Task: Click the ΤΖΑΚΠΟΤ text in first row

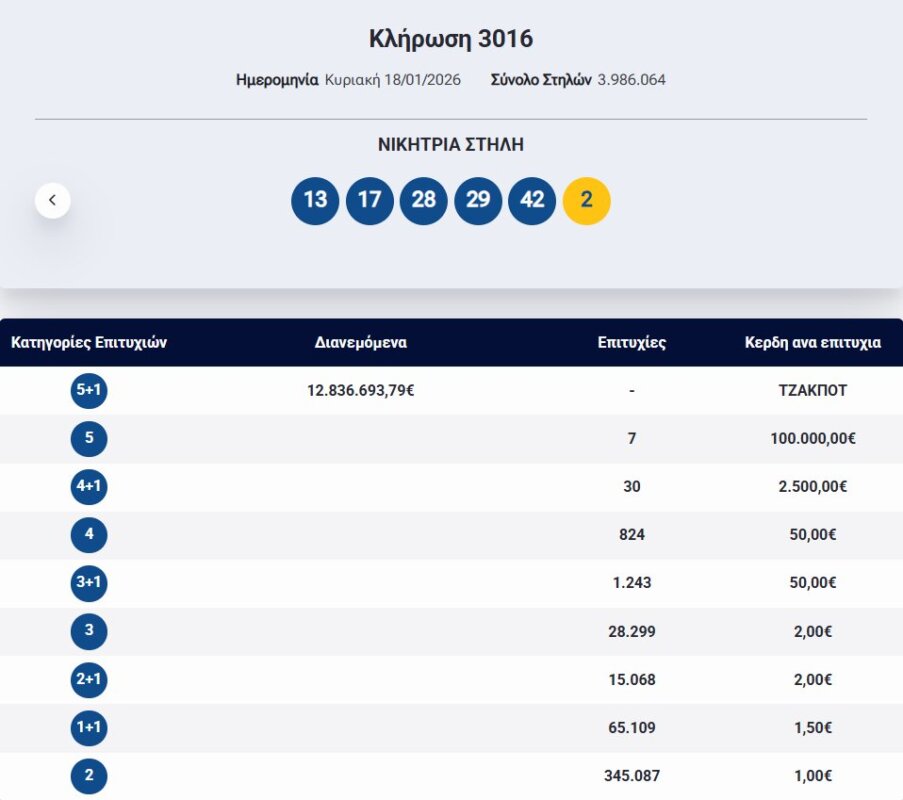Action: pyautogui.click(x=812, y=391)
